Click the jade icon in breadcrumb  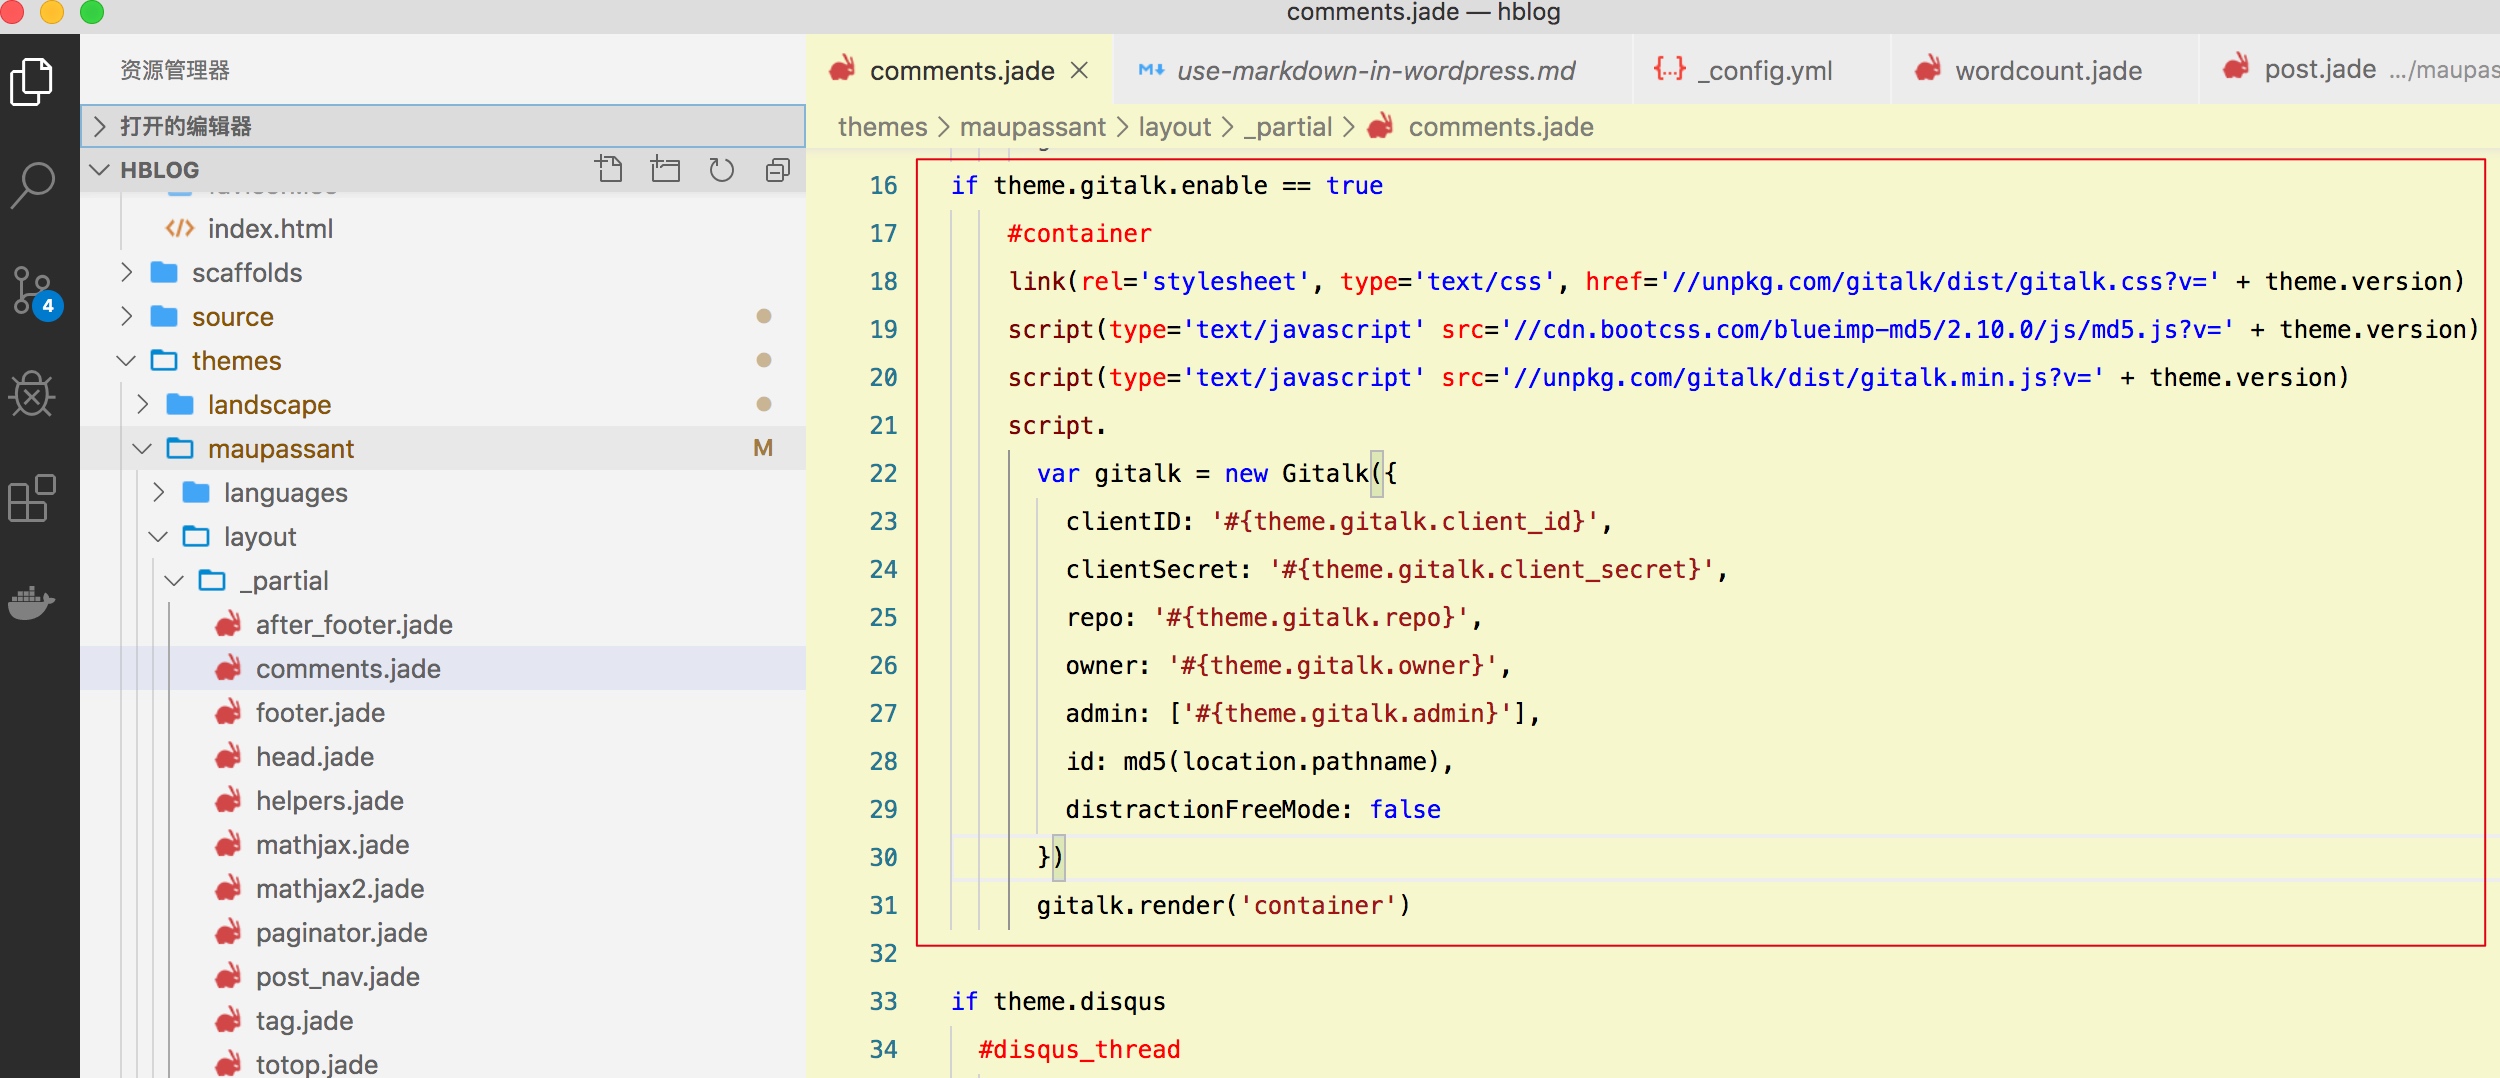tap(1381, 127)
